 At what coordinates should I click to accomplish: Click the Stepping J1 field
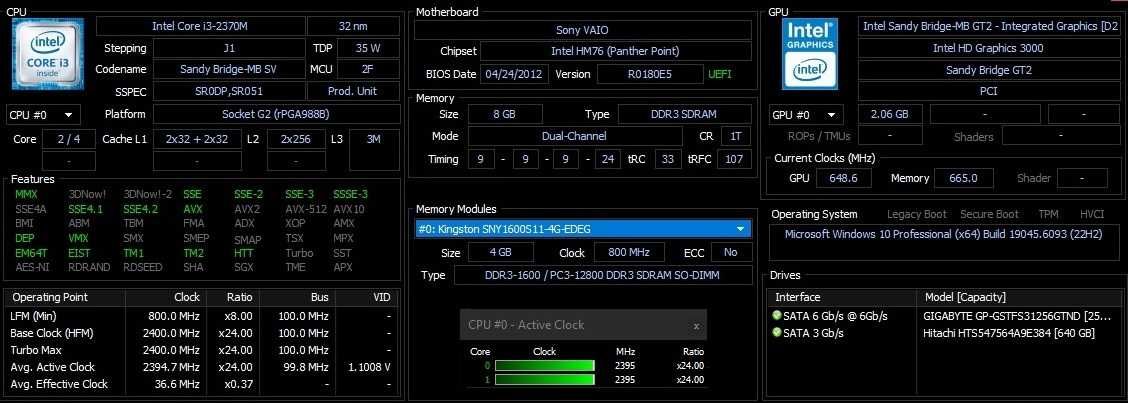tap(229, 49)
